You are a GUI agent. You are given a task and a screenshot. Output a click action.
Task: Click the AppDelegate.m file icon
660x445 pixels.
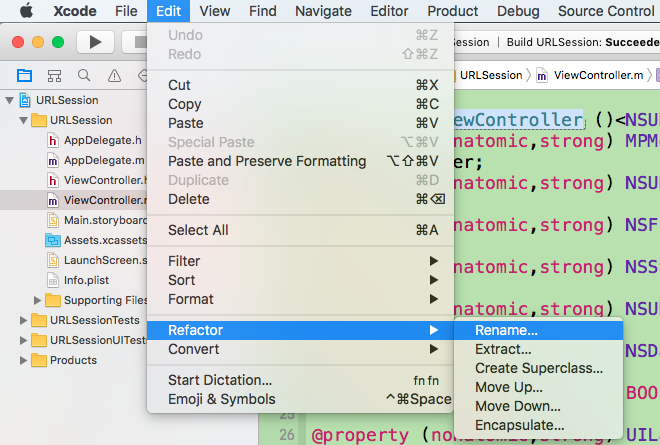coord(53,160)
